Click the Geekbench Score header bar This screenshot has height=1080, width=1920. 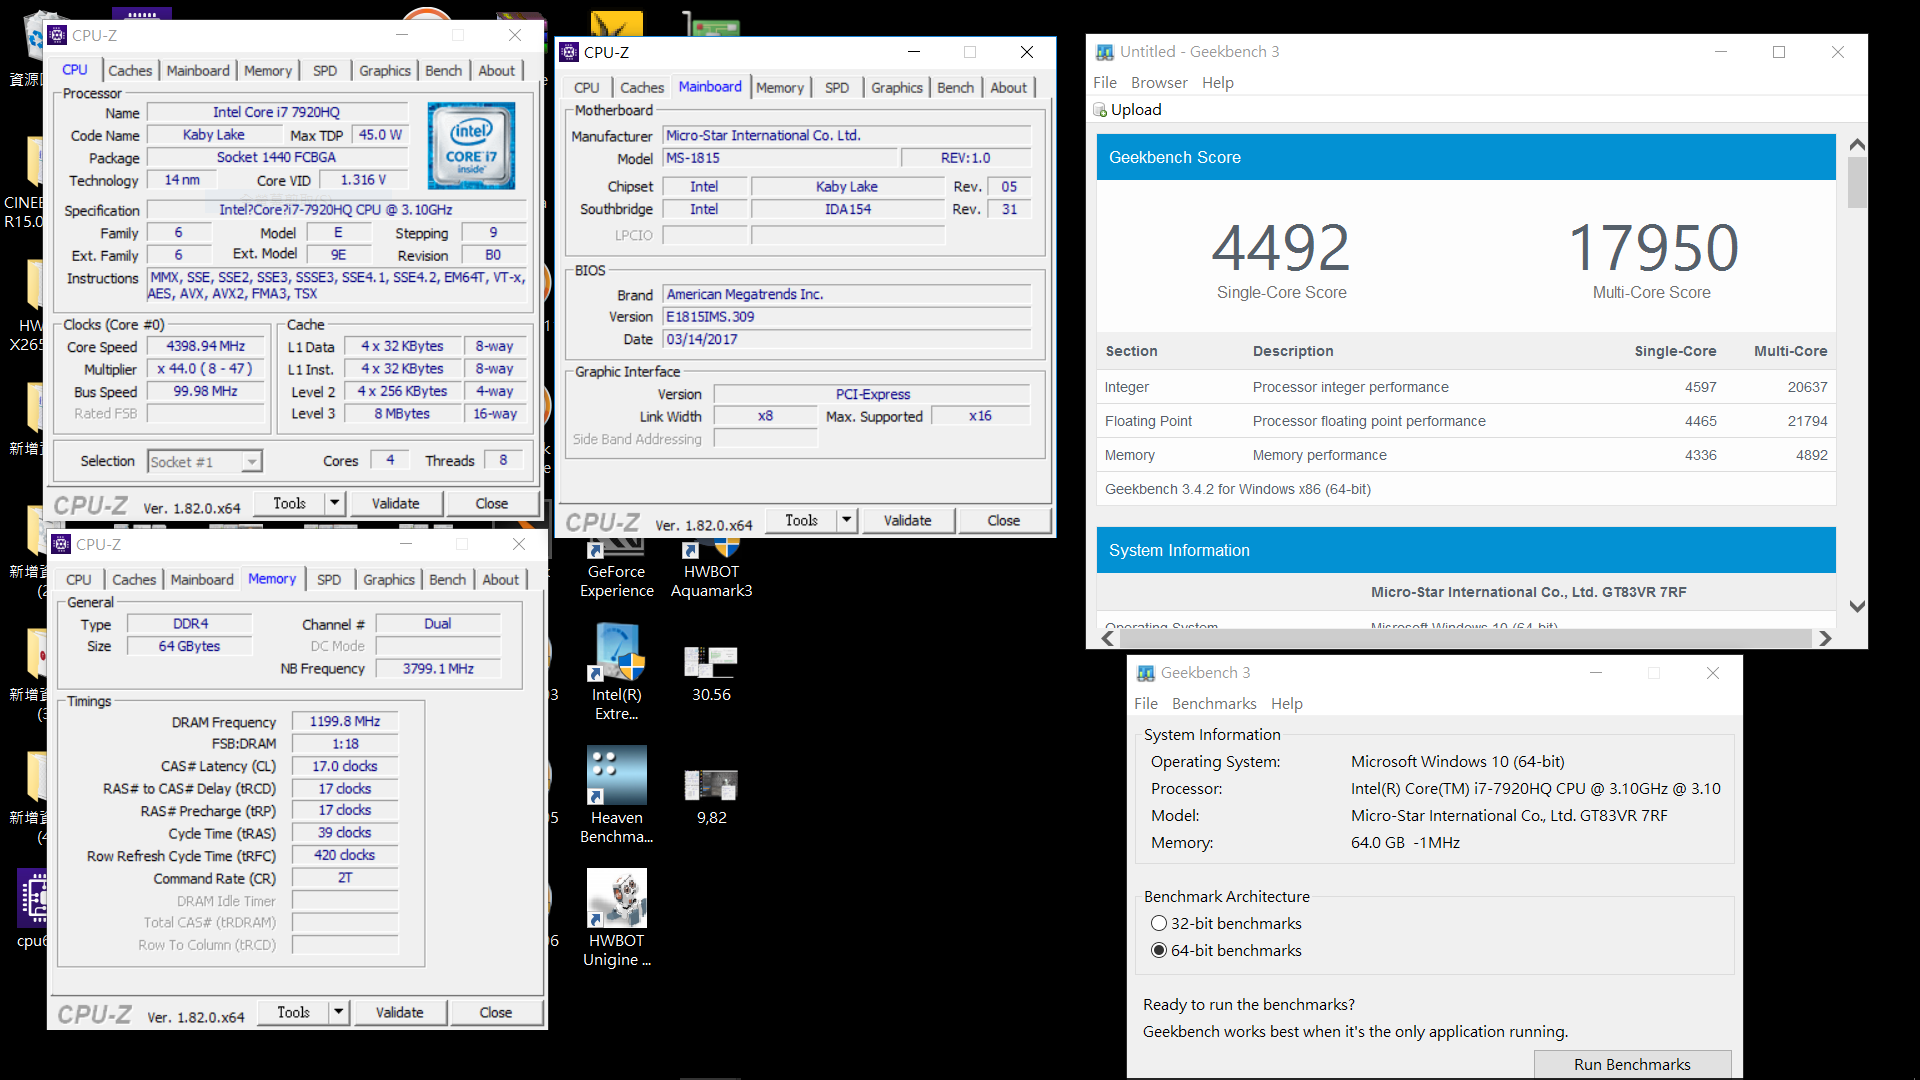click(1466, 157)
